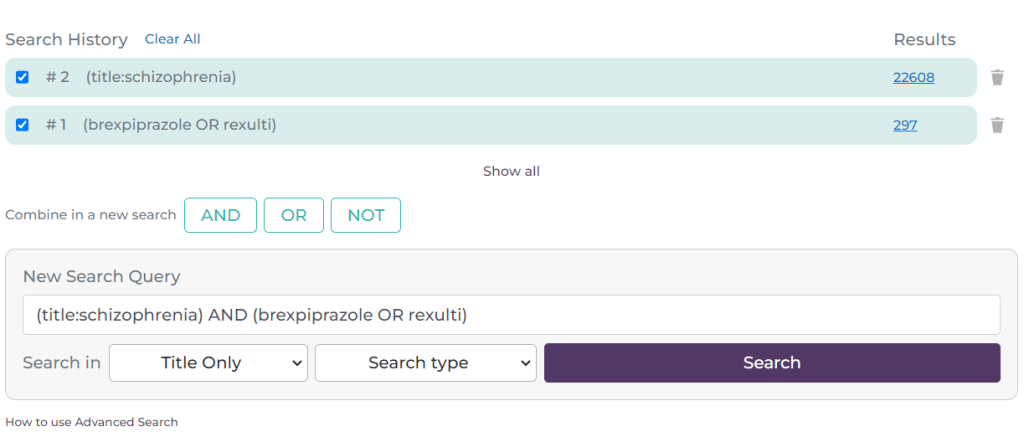This screenshot has width=1024, height=437.
Task: Combine searches with the NOT button
Action: pos(365,215)
